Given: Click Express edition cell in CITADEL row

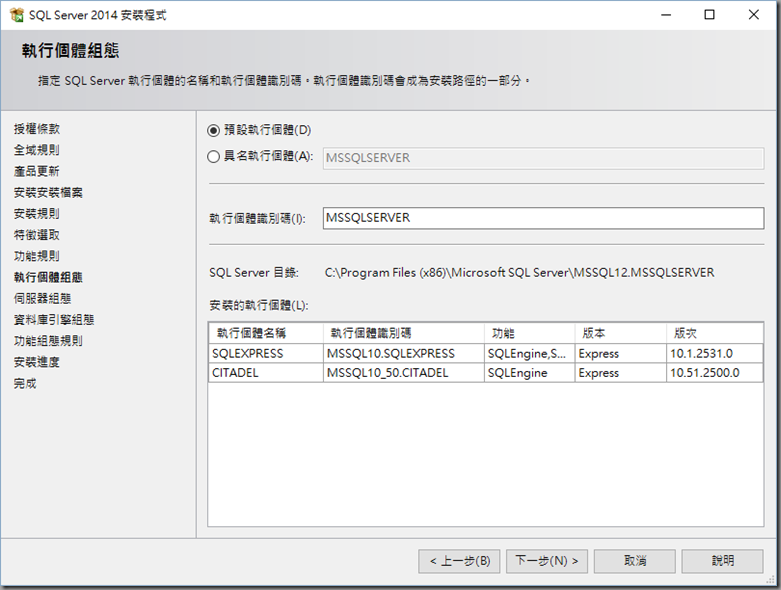Looking at the screenshot, I should pyautogui.click(x=621, y=373).
